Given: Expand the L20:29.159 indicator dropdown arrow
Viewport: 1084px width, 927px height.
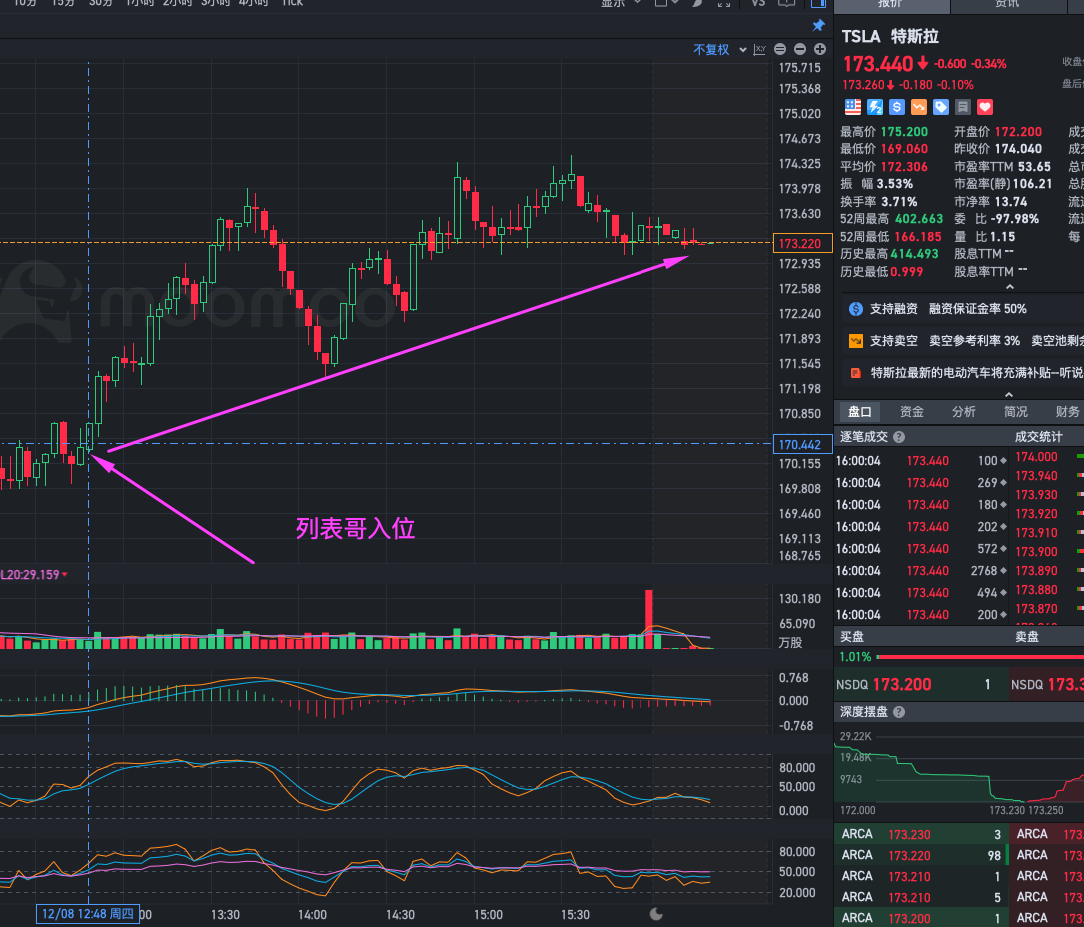Looking at the screenshot, I should tap(65, 575).
